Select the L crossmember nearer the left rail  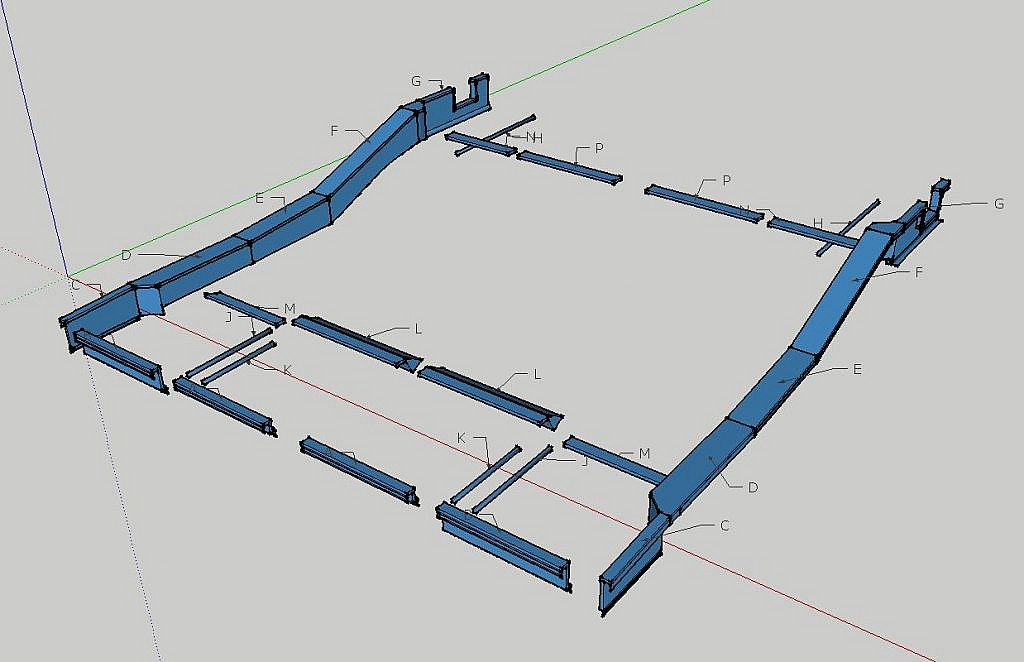coord(357,343)
